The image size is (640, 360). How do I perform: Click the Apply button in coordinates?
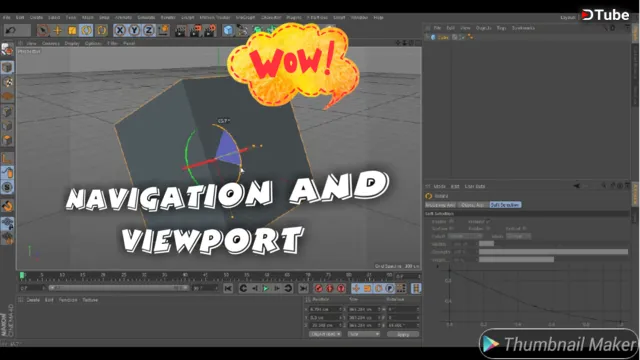[403, 334]
